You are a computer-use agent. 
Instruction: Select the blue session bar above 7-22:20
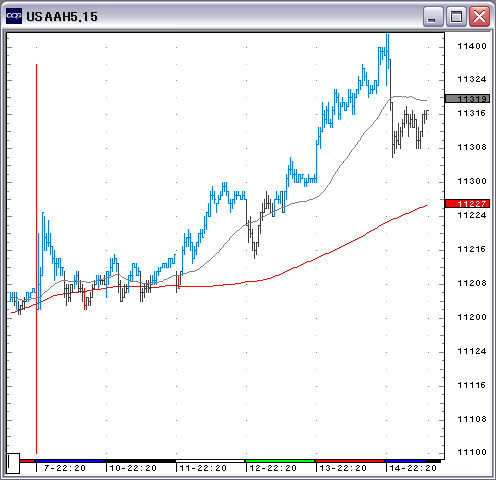(70, 461)
